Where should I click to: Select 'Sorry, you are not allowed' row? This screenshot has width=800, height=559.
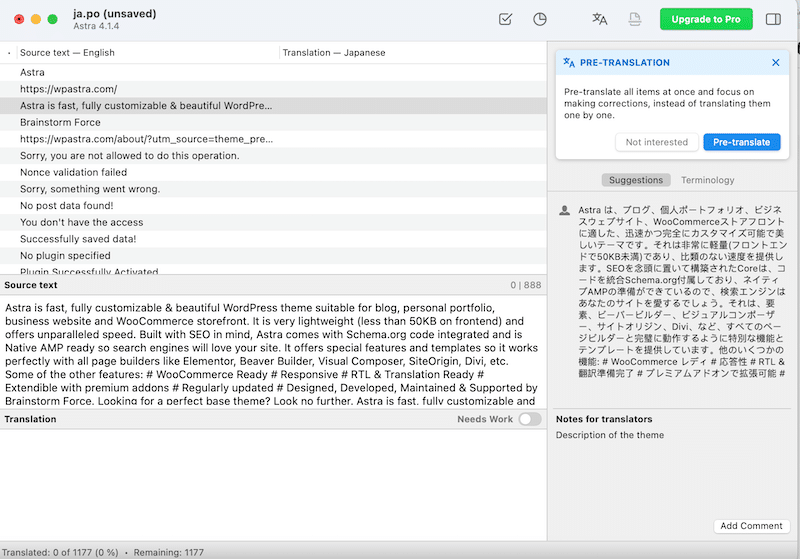pos(273,156)
